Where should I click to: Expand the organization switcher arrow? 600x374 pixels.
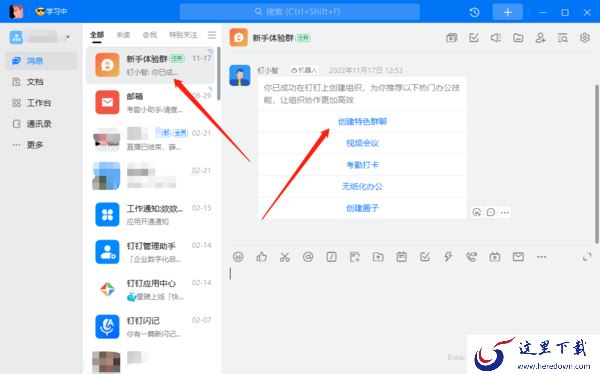tap(68, 37)
